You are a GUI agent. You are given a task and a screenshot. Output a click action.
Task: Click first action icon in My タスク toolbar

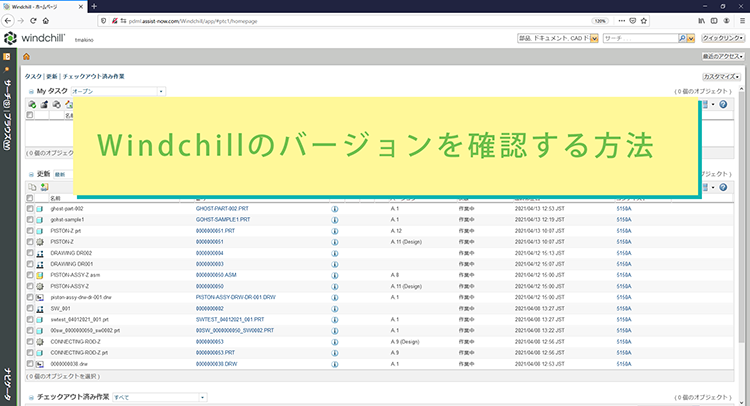(32, 104)
